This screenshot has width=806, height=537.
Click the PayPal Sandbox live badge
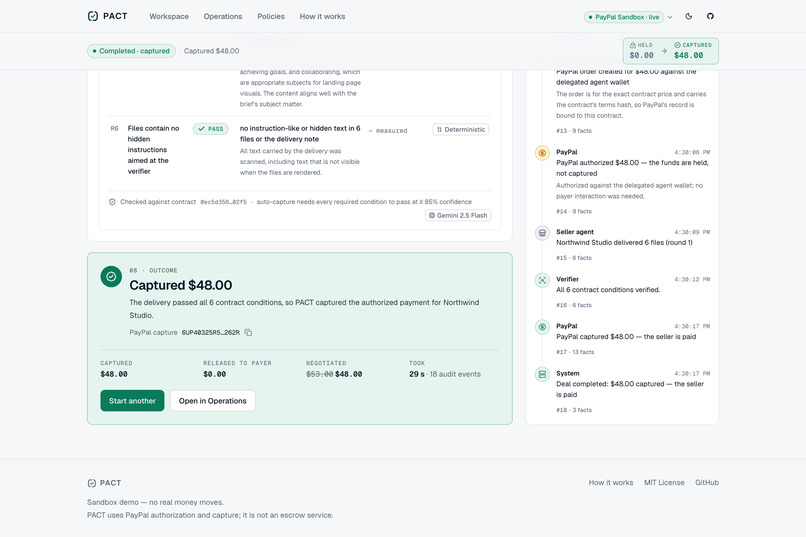pyautogui.click(x=624, y=17)
